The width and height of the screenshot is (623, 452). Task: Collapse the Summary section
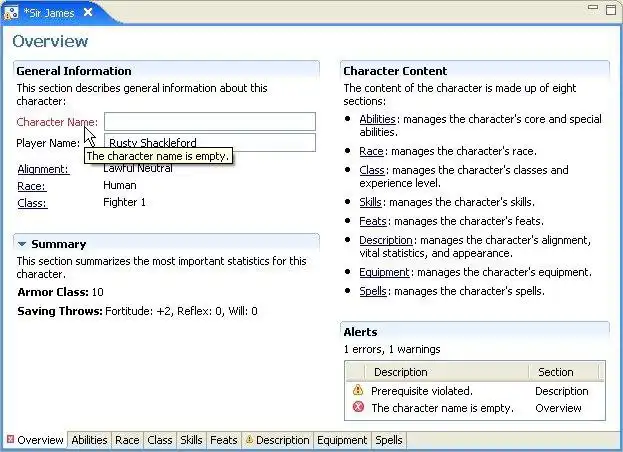point(22,244)
